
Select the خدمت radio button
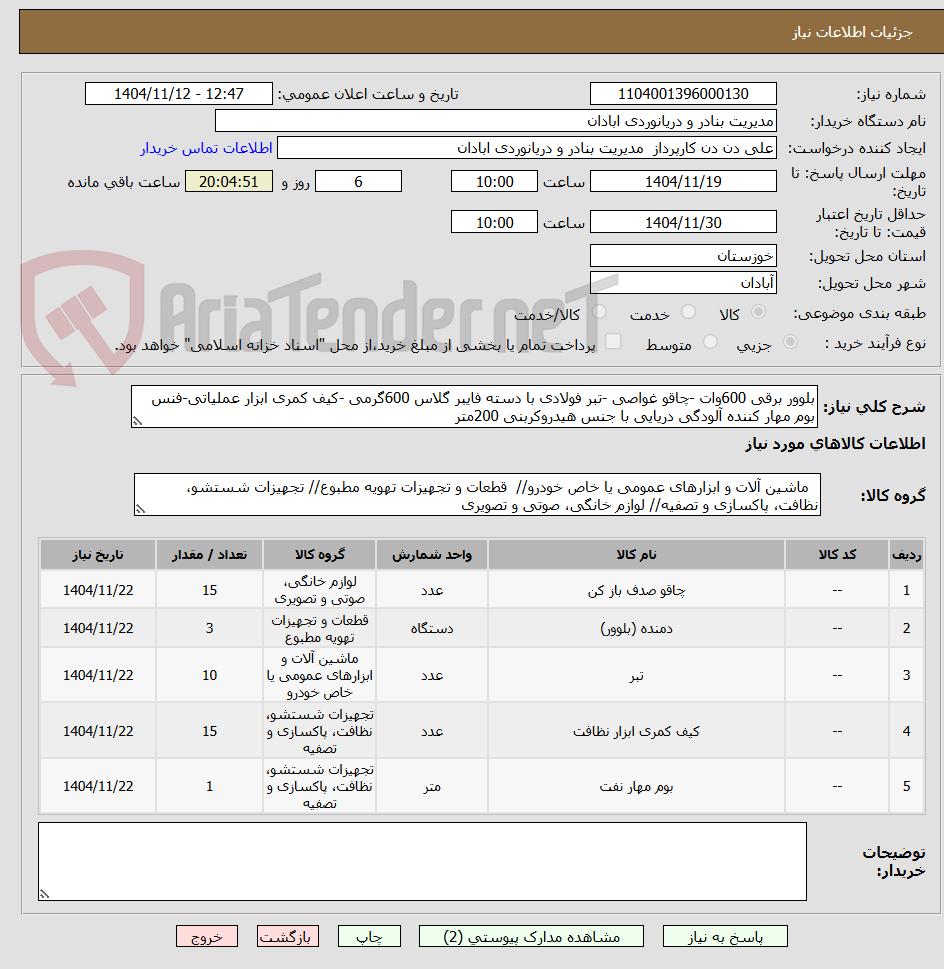(688, 312)
